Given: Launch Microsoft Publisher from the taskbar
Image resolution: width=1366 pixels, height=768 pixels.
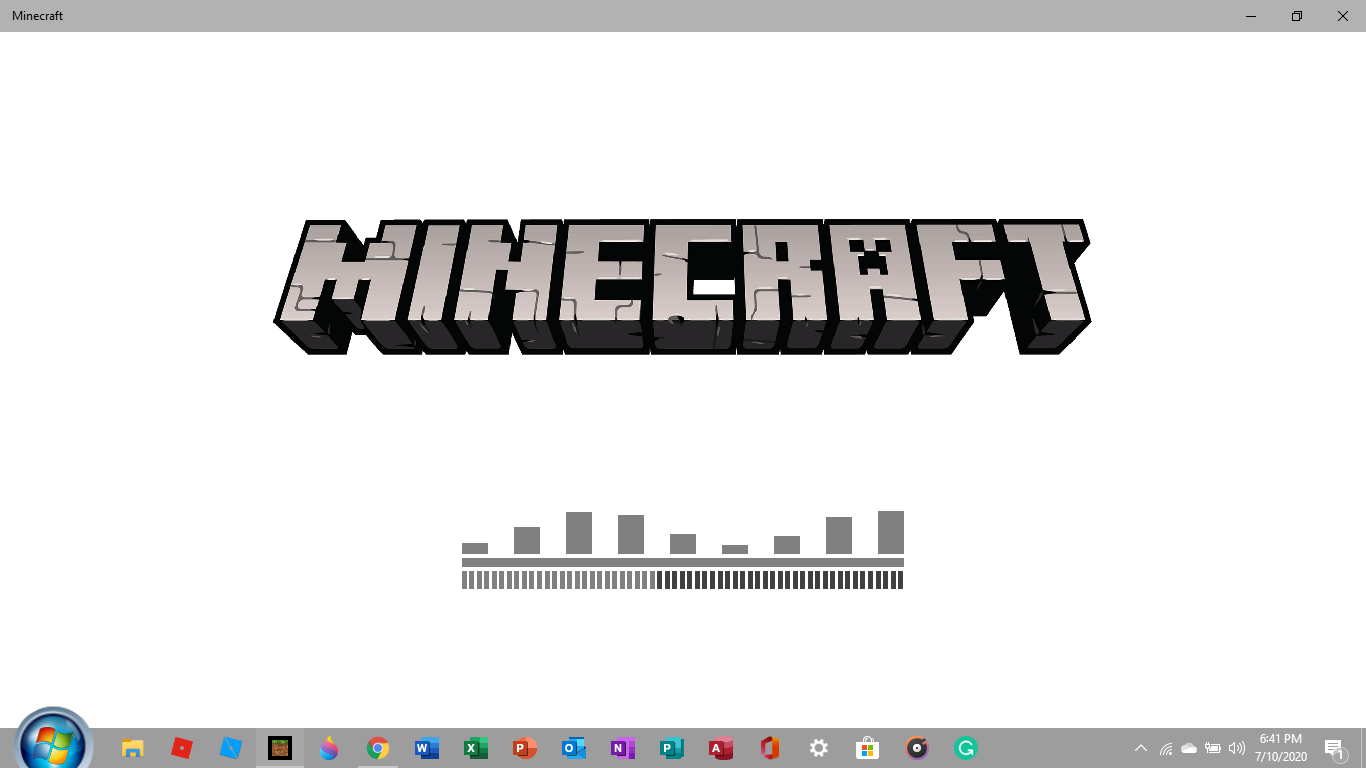Looking at the screenshot, I should coord(672,748).
